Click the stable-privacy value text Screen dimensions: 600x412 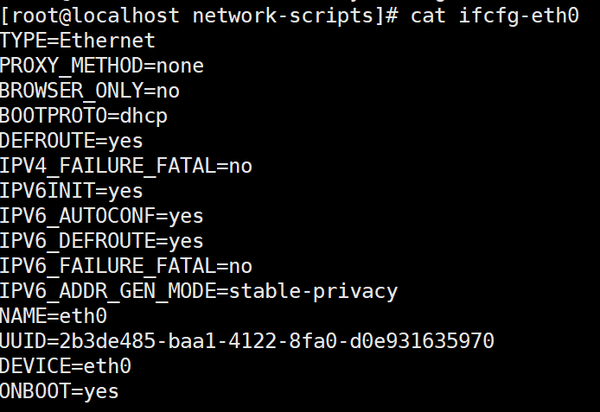(313, 291)
